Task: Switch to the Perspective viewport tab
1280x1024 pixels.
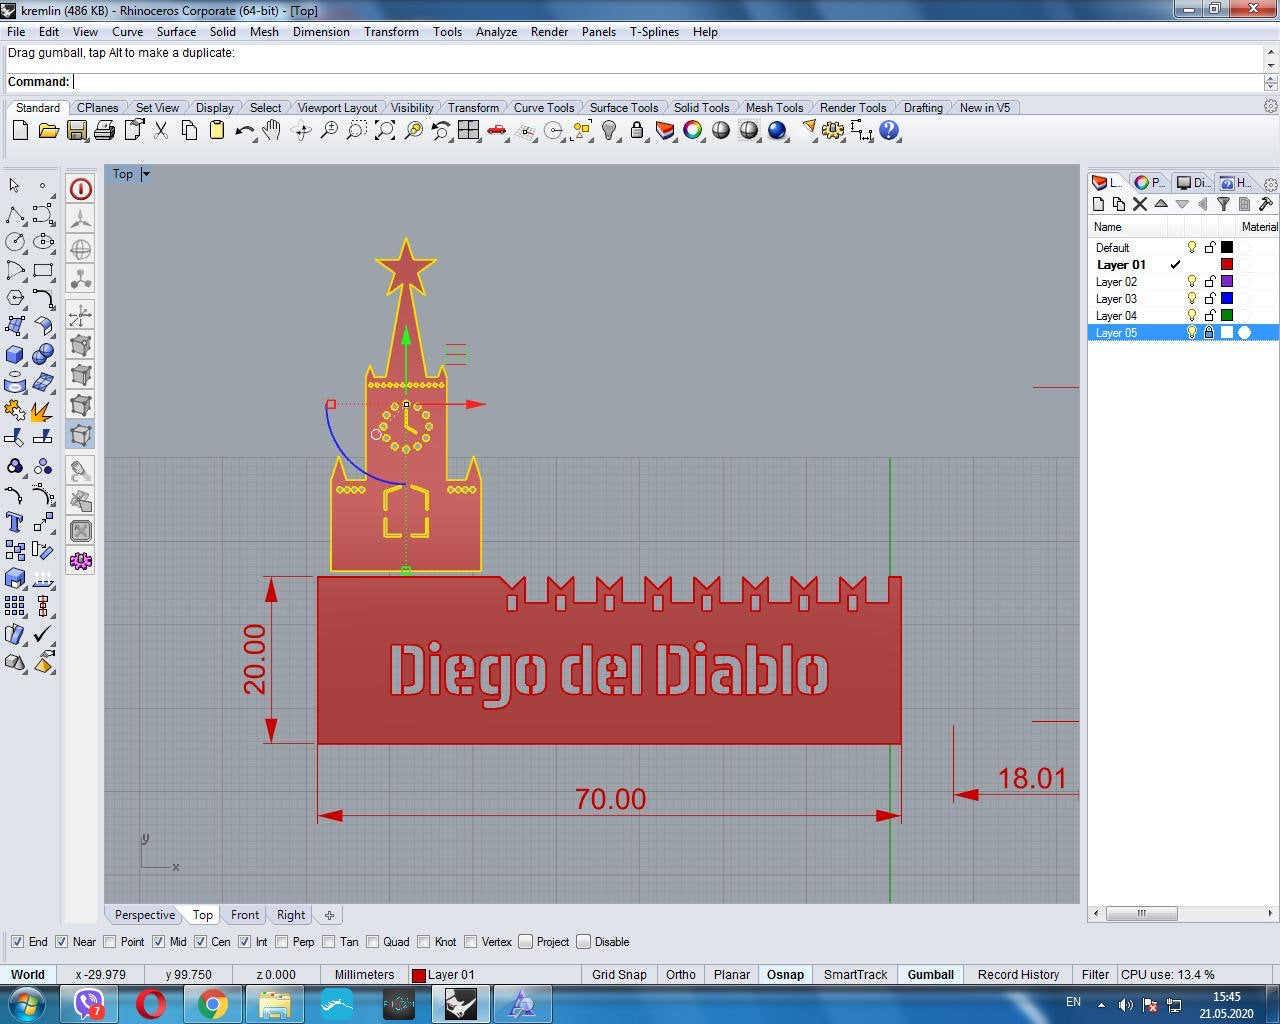Action: [144, 915]
